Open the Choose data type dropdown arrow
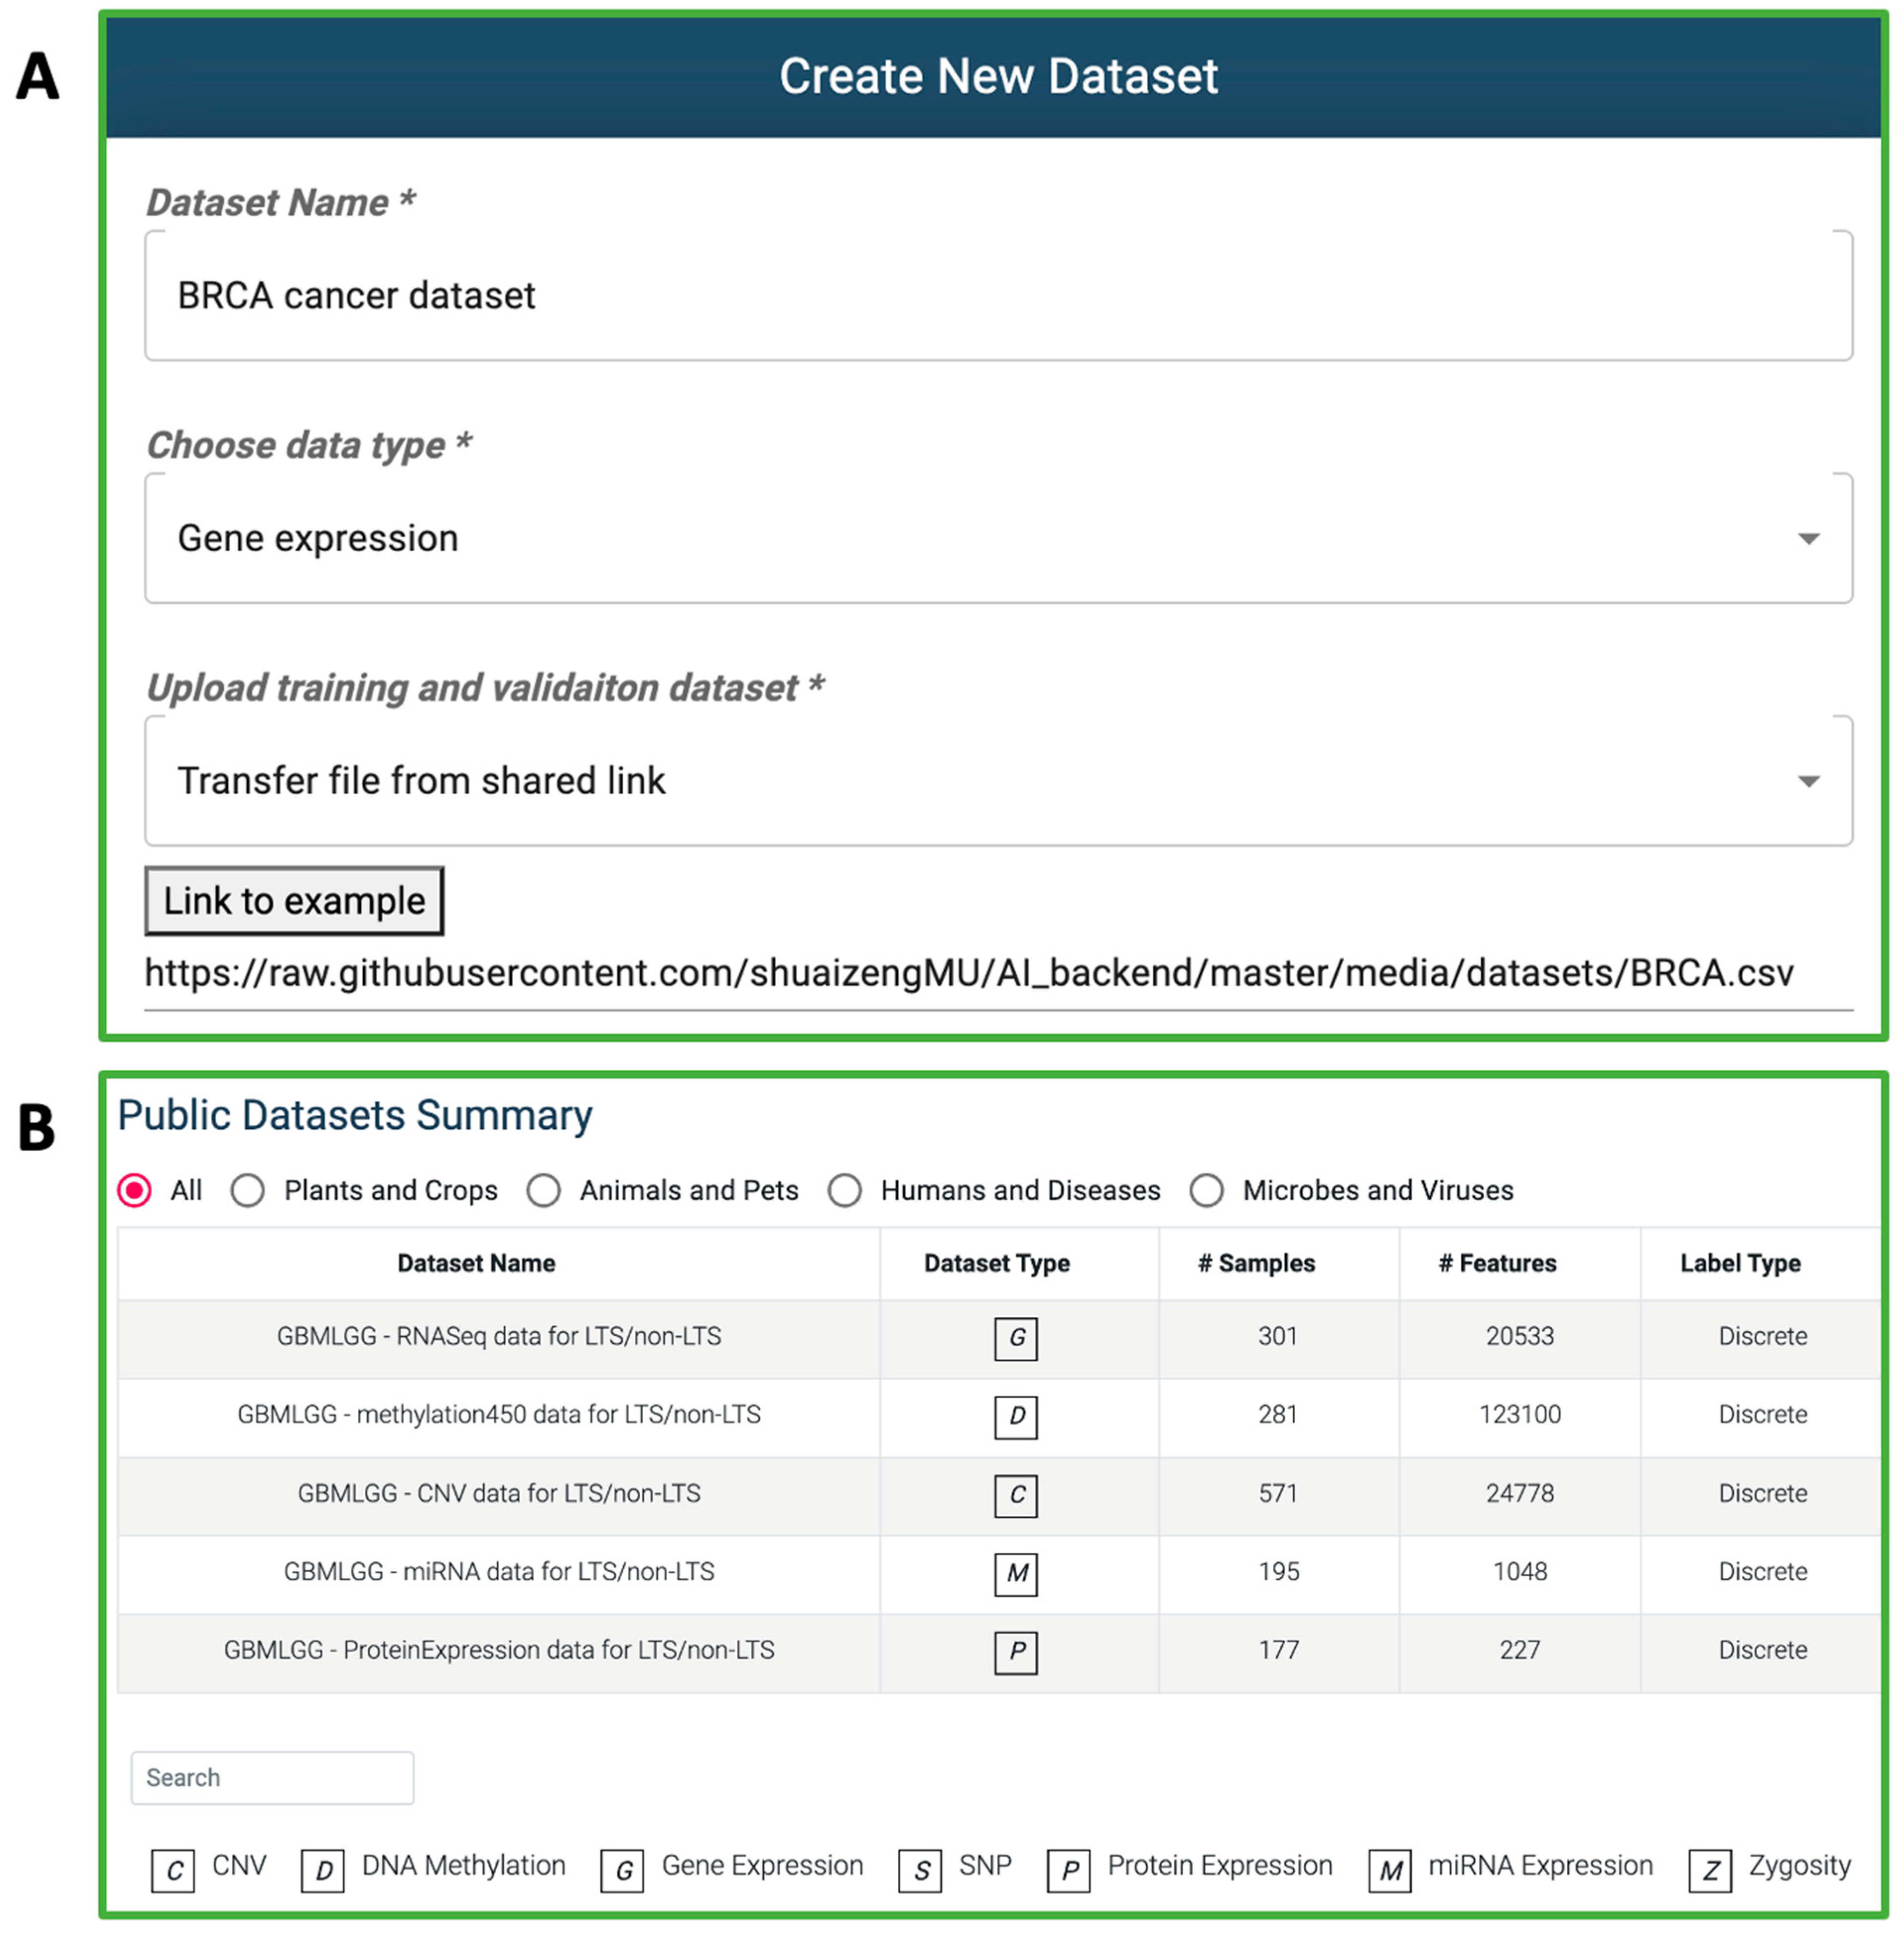The height and width of the screenshot is (1935, 1904). coord(1808,539)
